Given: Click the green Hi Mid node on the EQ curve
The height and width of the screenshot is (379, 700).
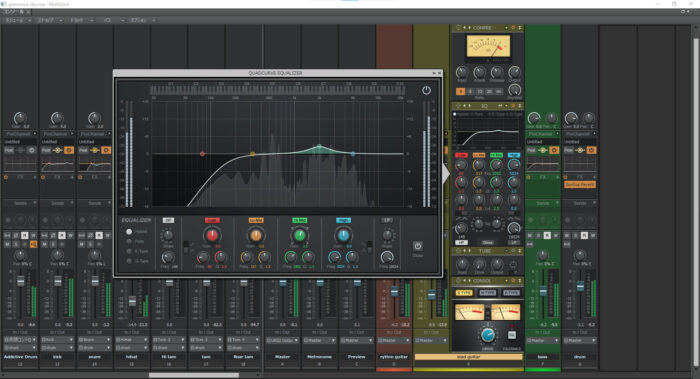Looking at the screenshot, I should [319, 146].
